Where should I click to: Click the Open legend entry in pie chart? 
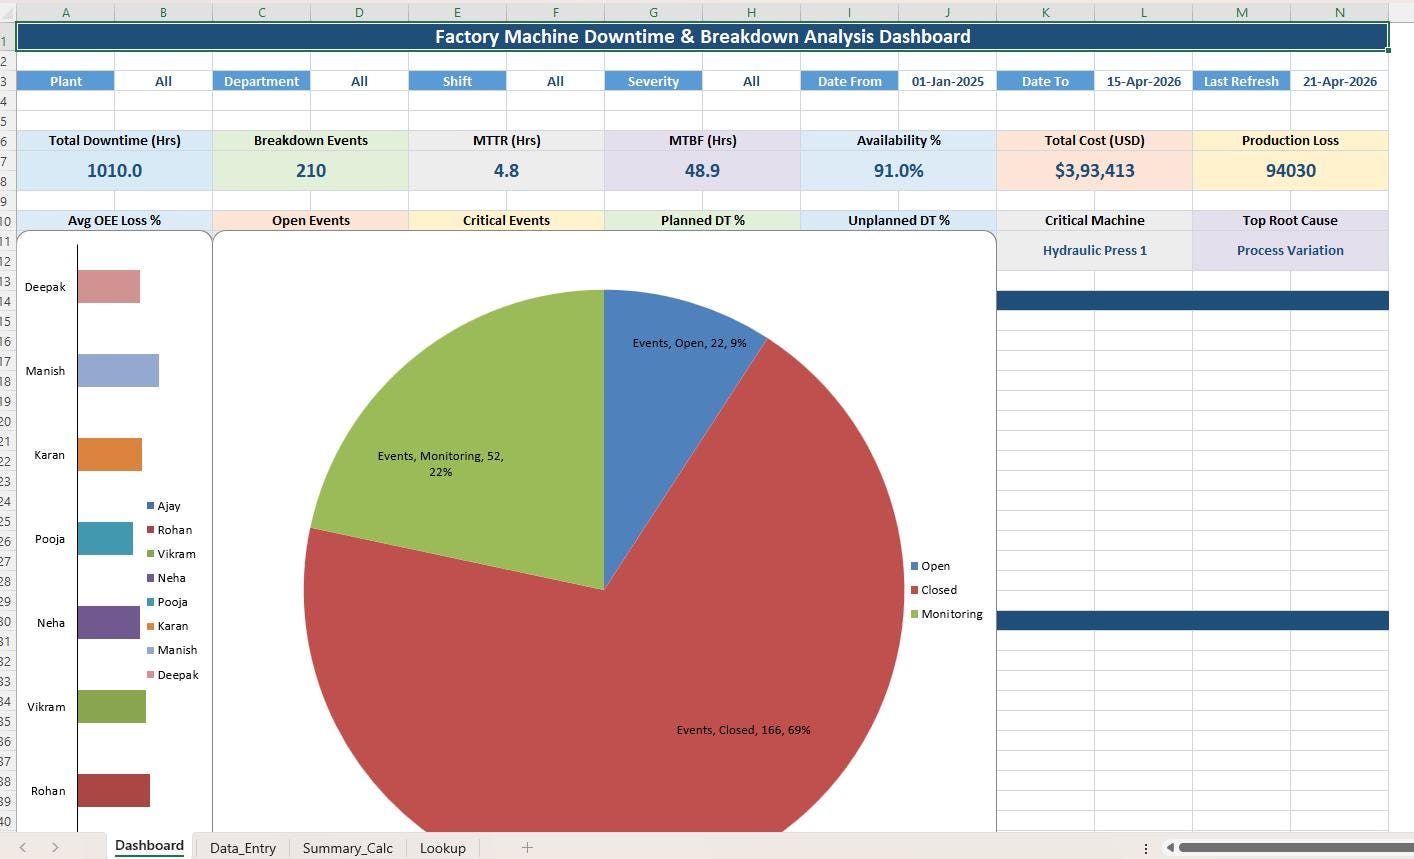tap(930, 566)
